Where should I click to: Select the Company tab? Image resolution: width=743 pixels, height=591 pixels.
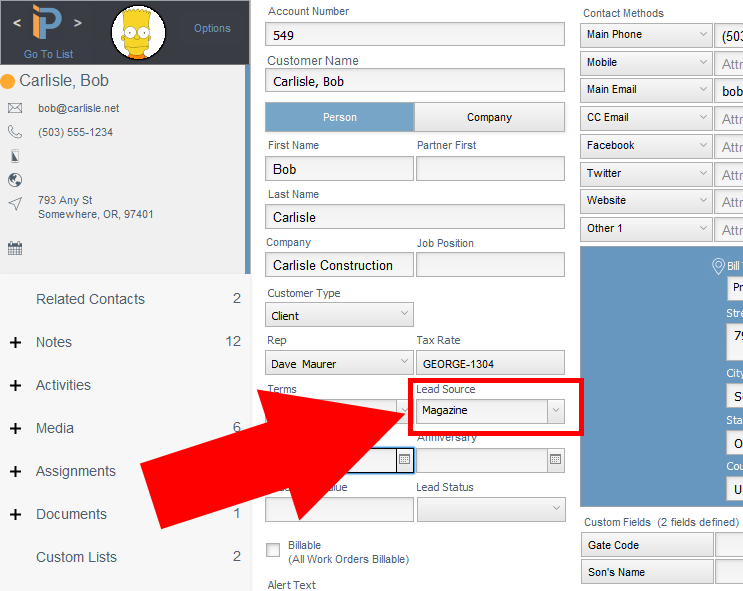(489, 117)
